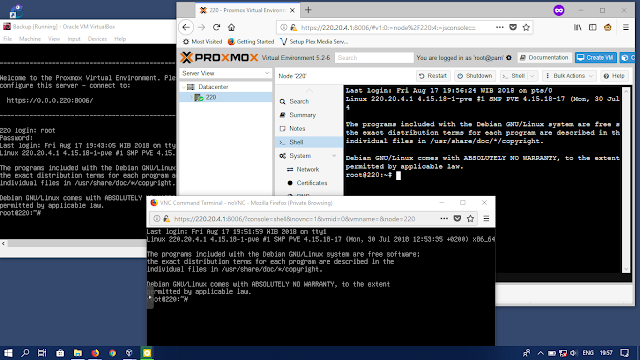The width and height of the screenshot is (640, 360).
Task: Open VirtualBox File menu
Action: coord(7,39)
